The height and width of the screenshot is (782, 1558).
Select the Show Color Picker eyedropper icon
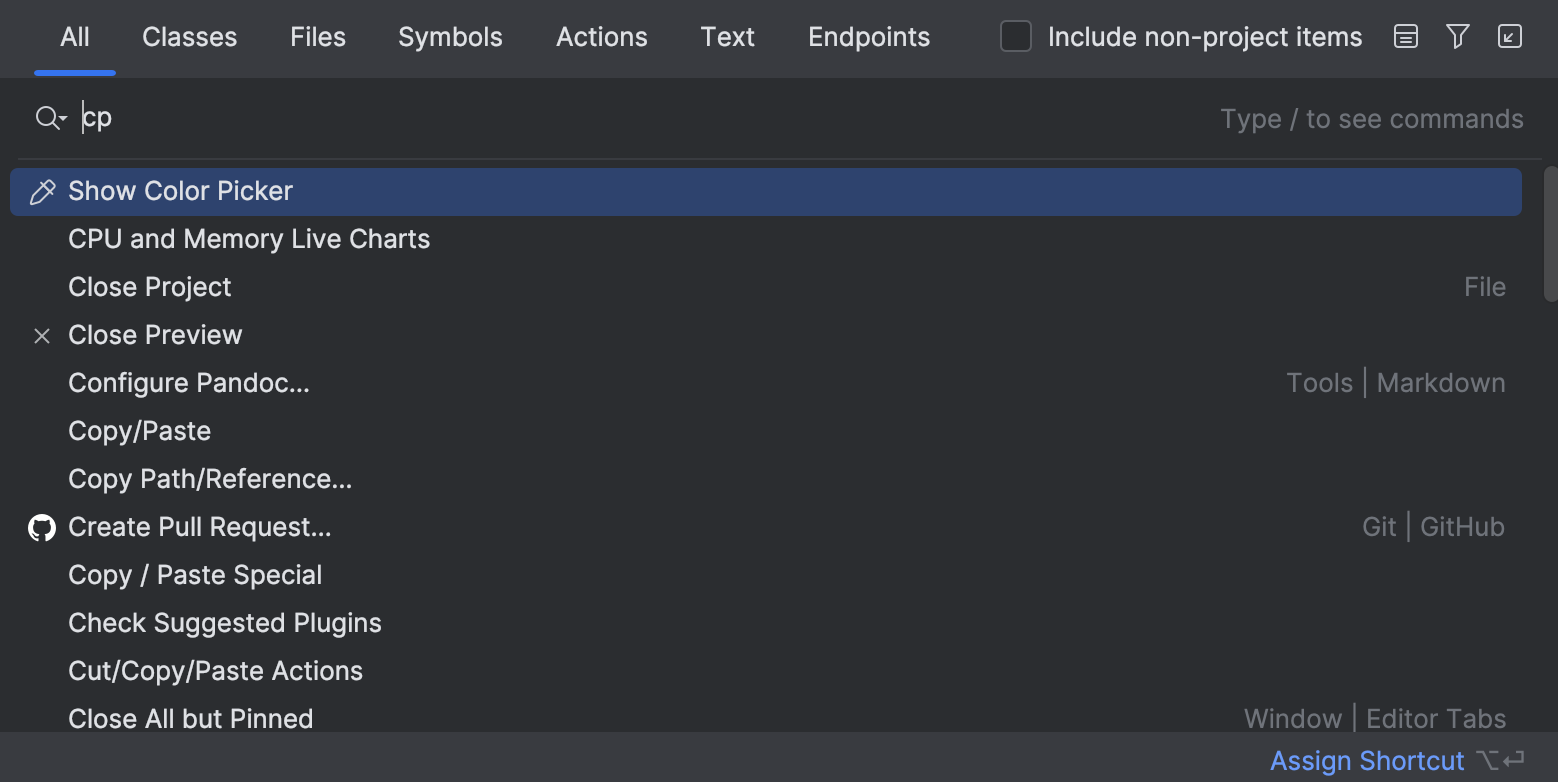42,191
